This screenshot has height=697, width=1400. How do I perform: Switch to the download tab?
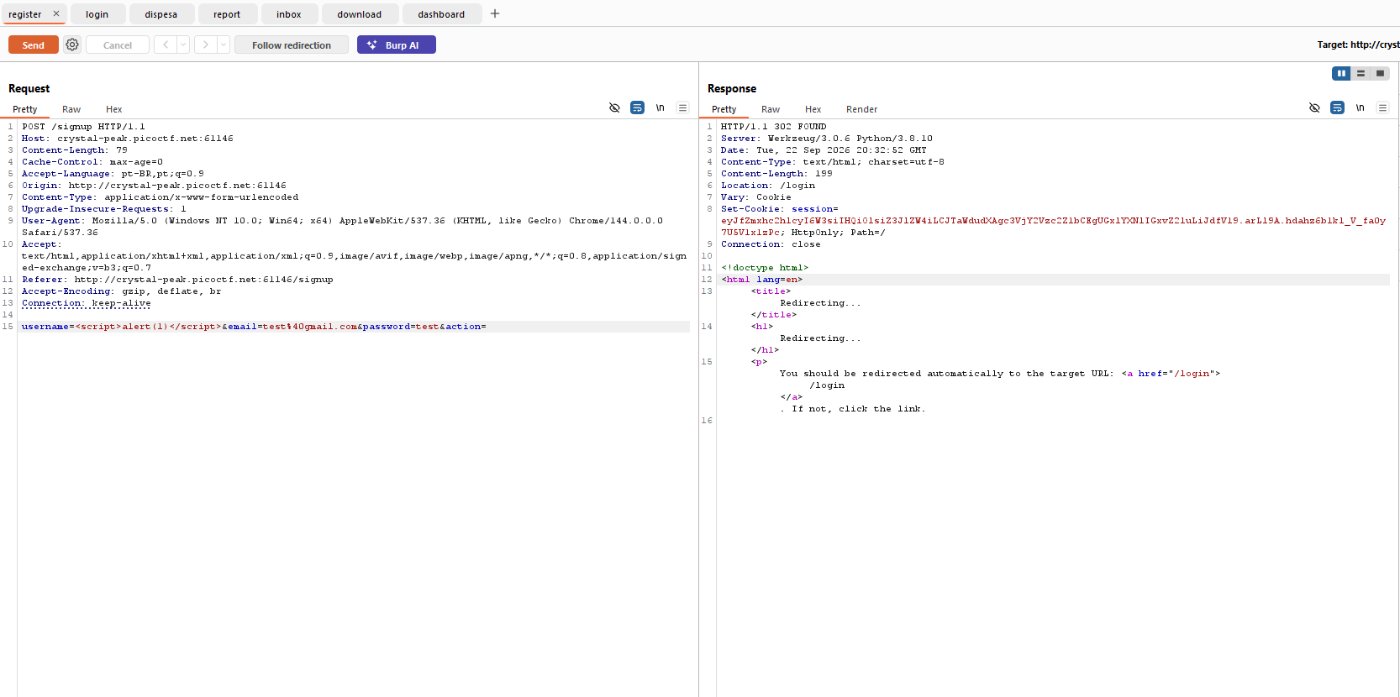[x=359, y=14]
